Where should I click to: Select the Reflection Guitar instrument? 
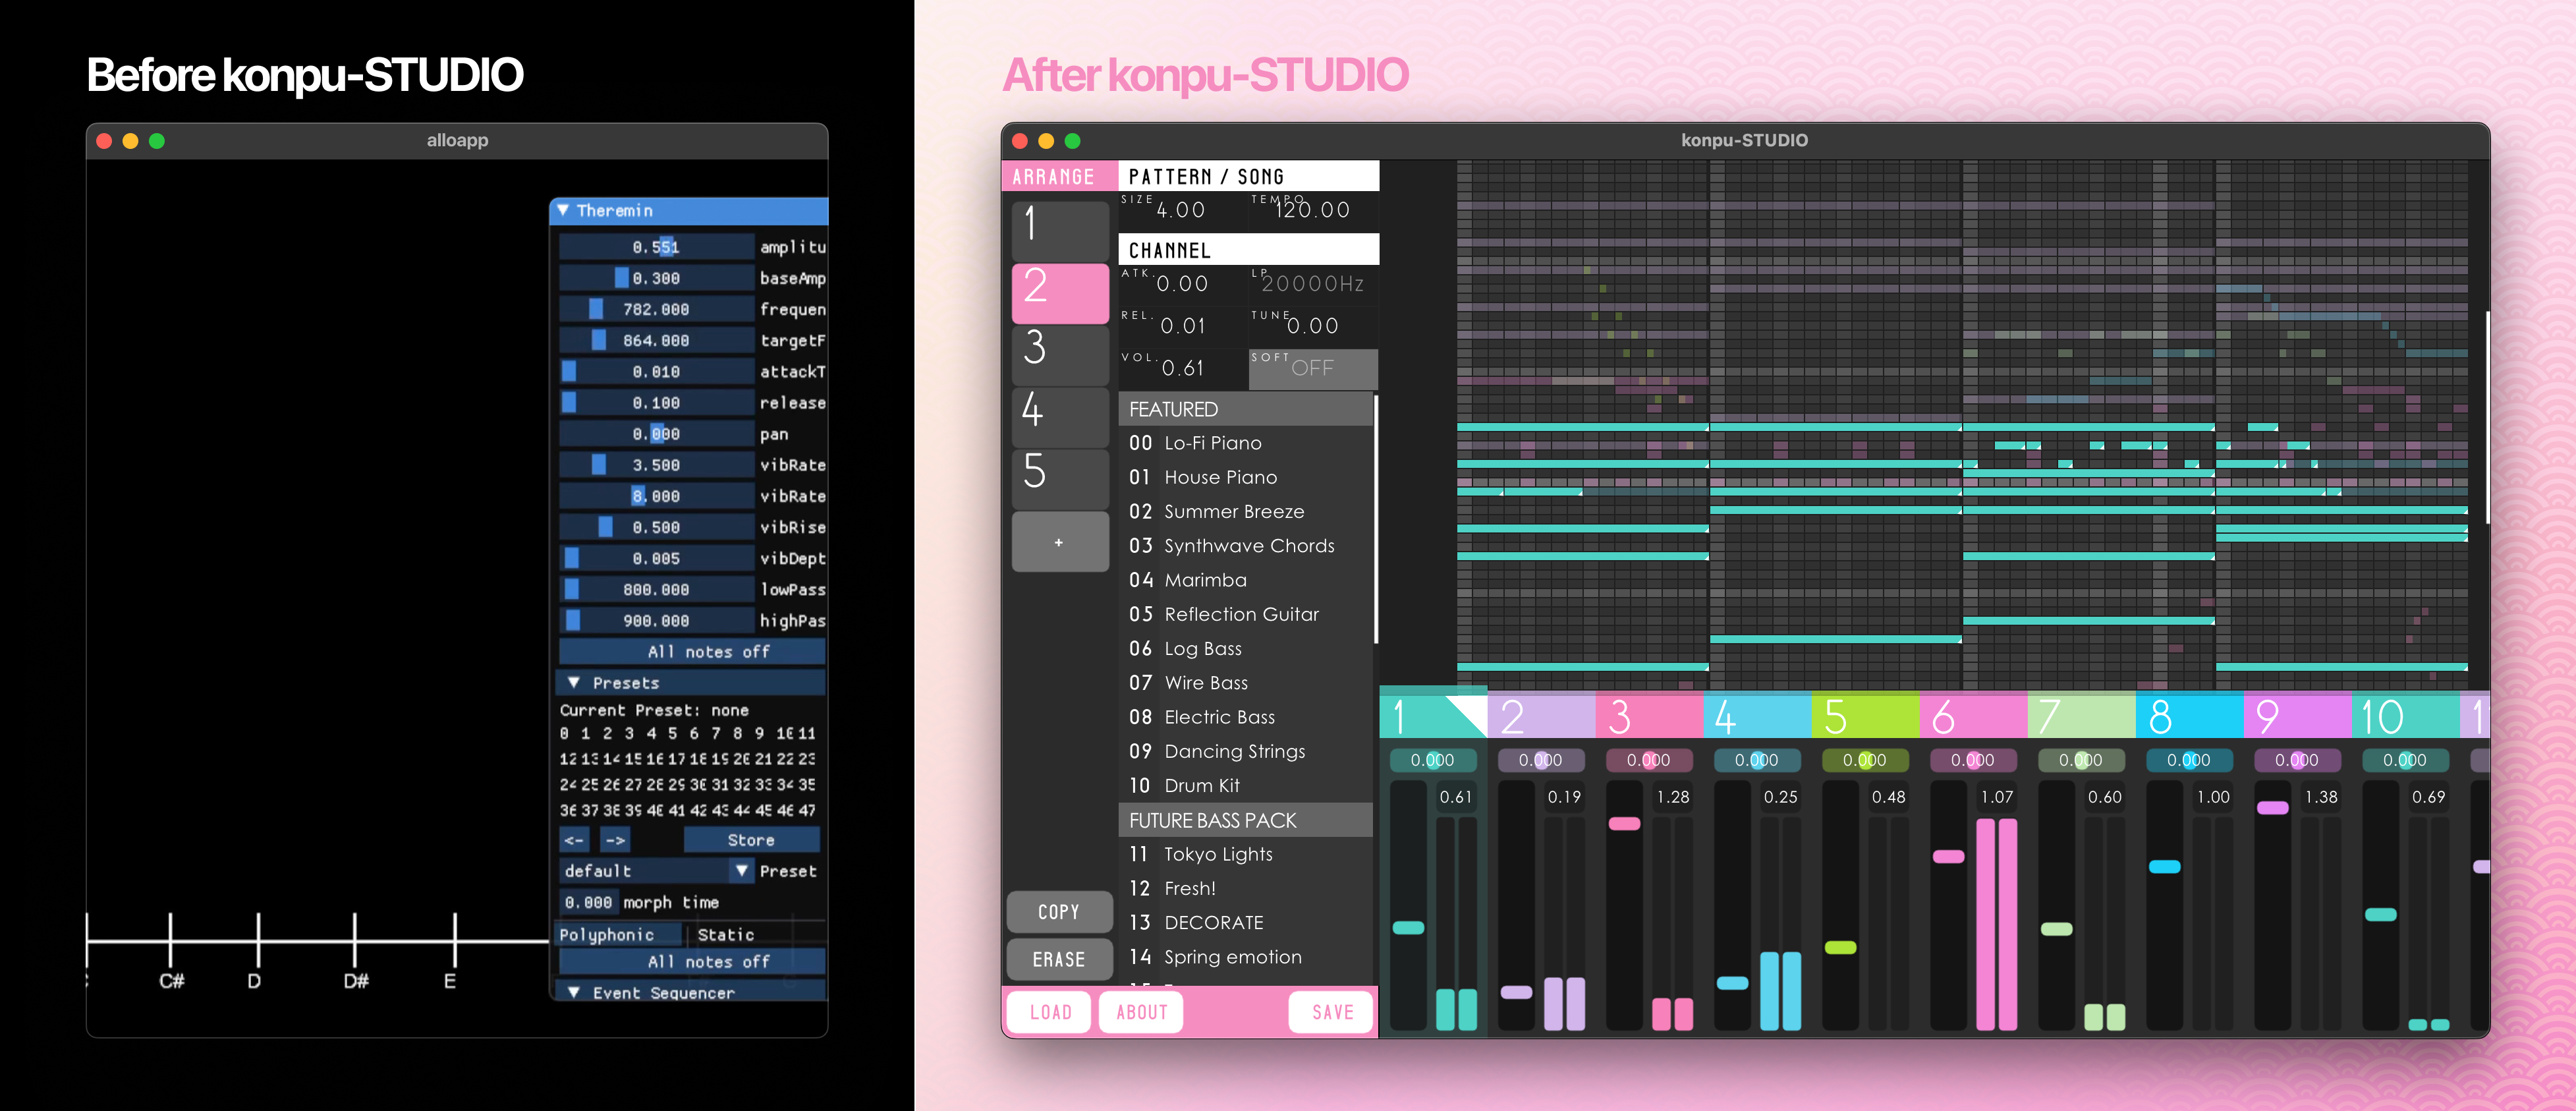point(1246,614)
